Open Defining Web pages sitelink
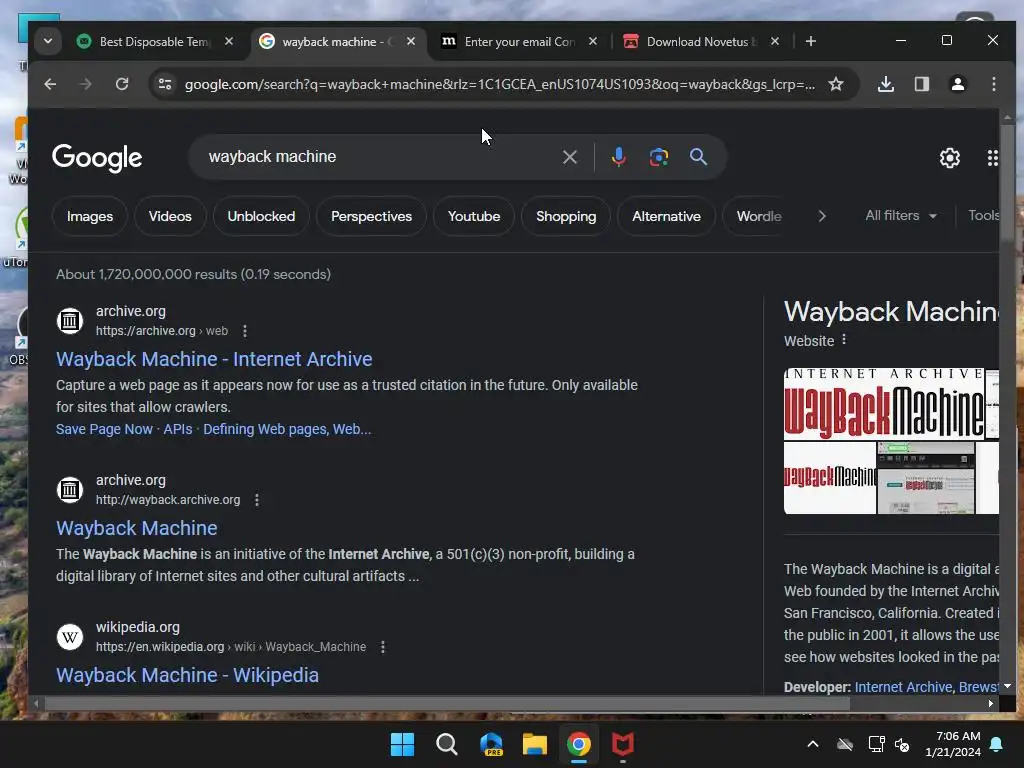The height and width of the screenshot is (768, 1024). point(287,429)
